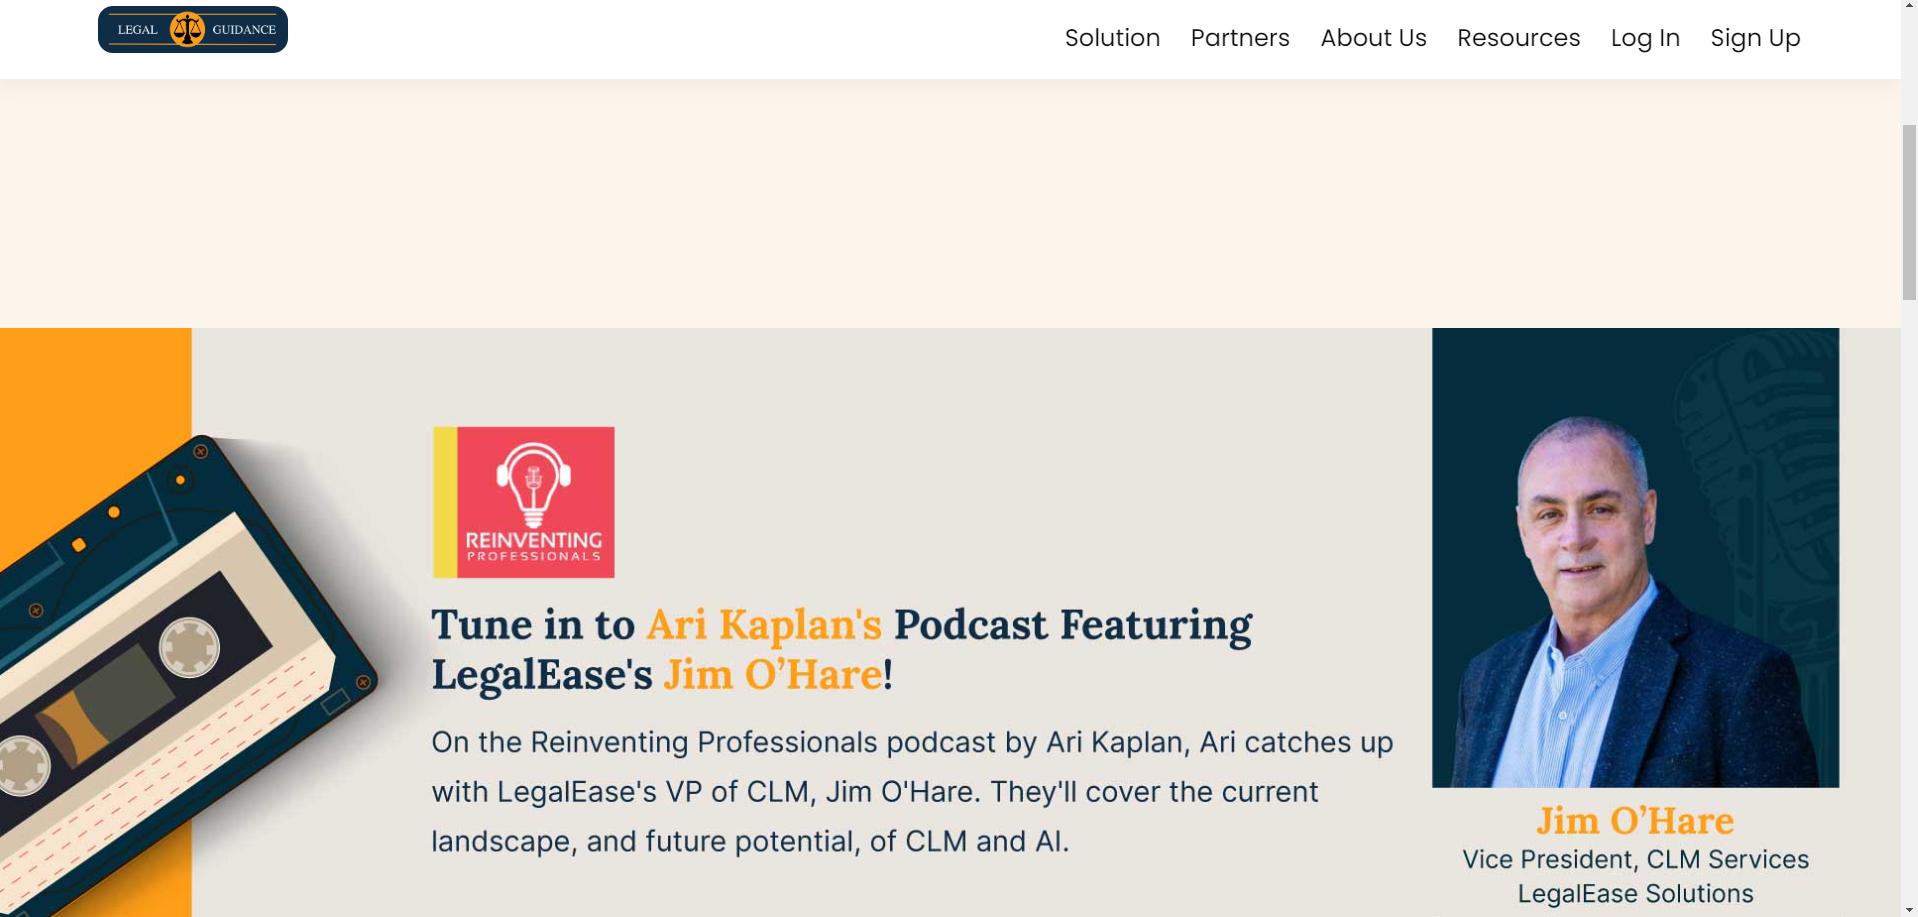The width and height of the screenshot is (1918, 917).
Task: Go to the About Us page
Action: coord(1373,38)
